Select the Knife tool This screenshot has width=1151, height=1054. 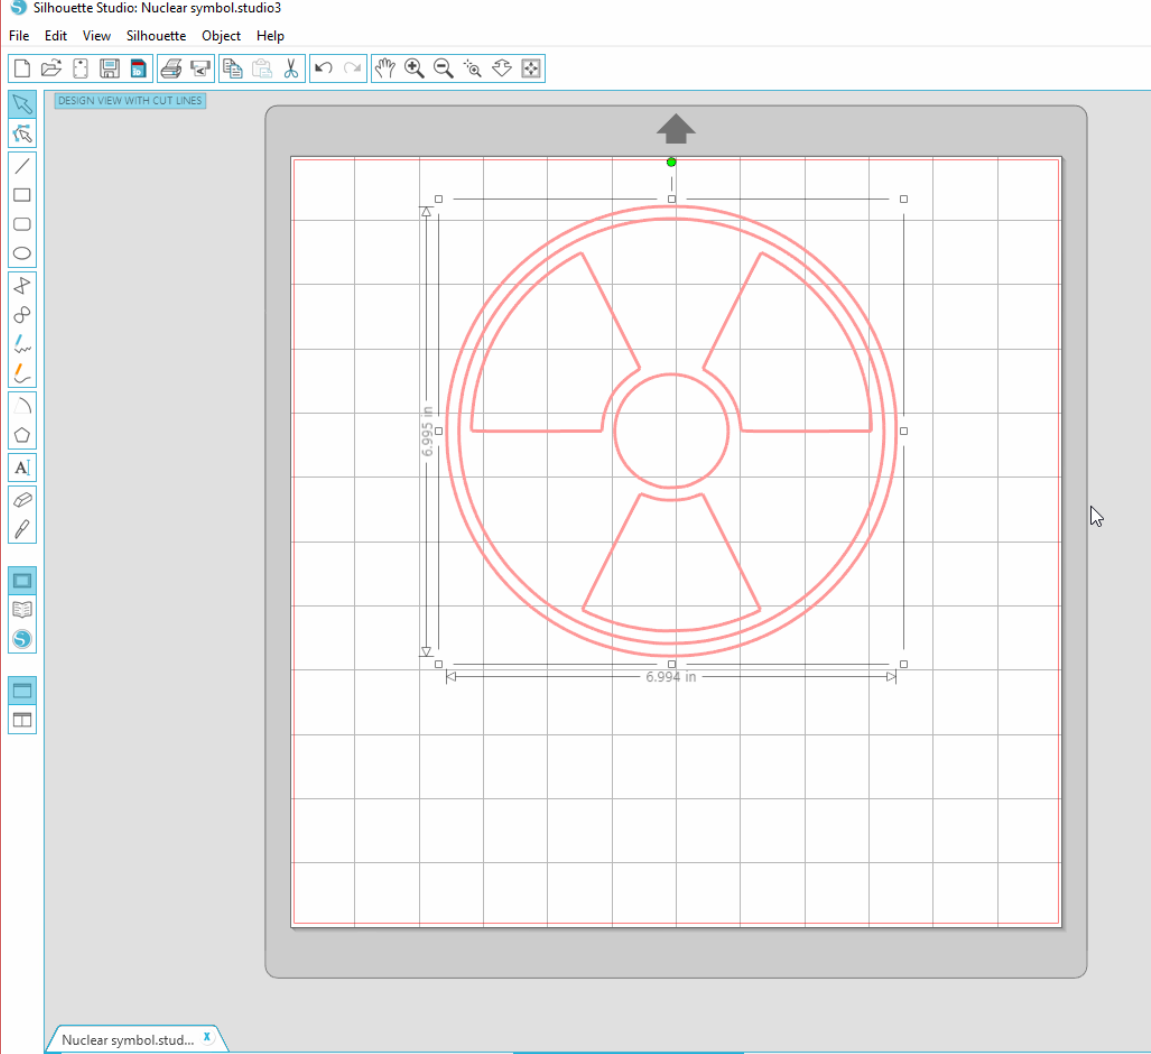(x=22, y=529)
